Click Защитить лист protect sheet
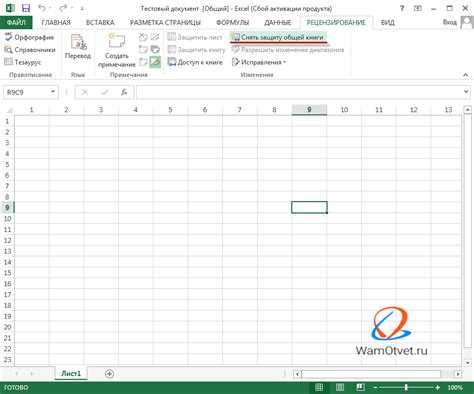The height and width of the screenshot is (394, 474). click(x=195, y=37)
